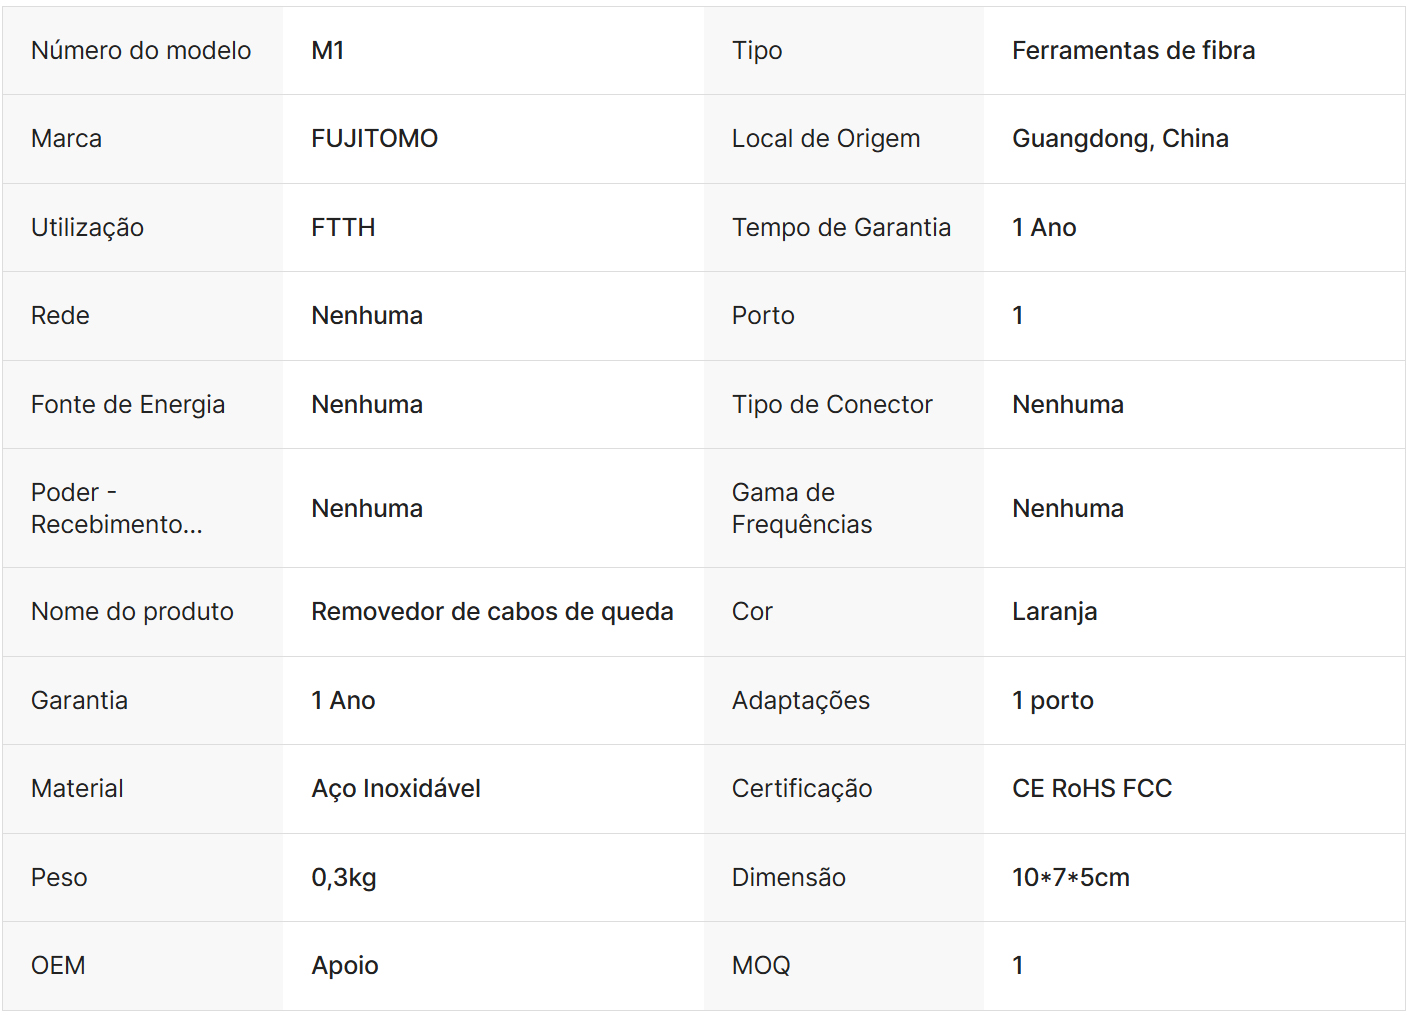Select the 'Guangdong, China' origin value
Screen dimensions: 1411x1016
1120,139
